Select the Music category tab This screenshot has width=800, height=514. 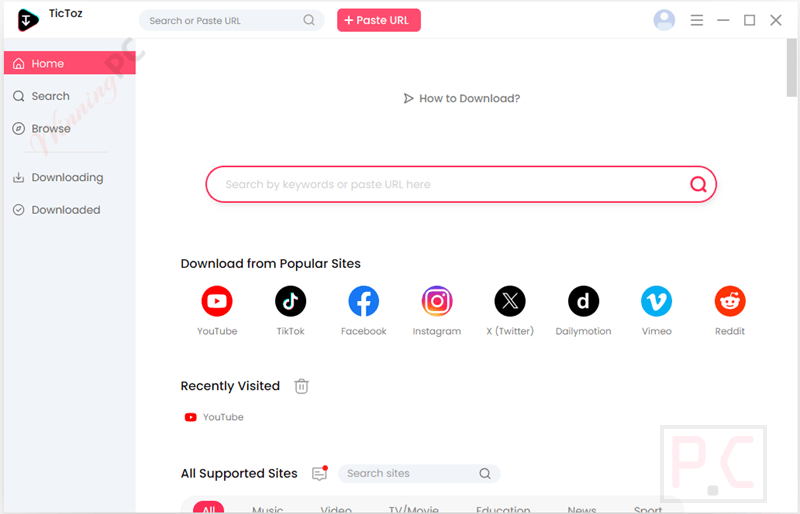(267, 509)
